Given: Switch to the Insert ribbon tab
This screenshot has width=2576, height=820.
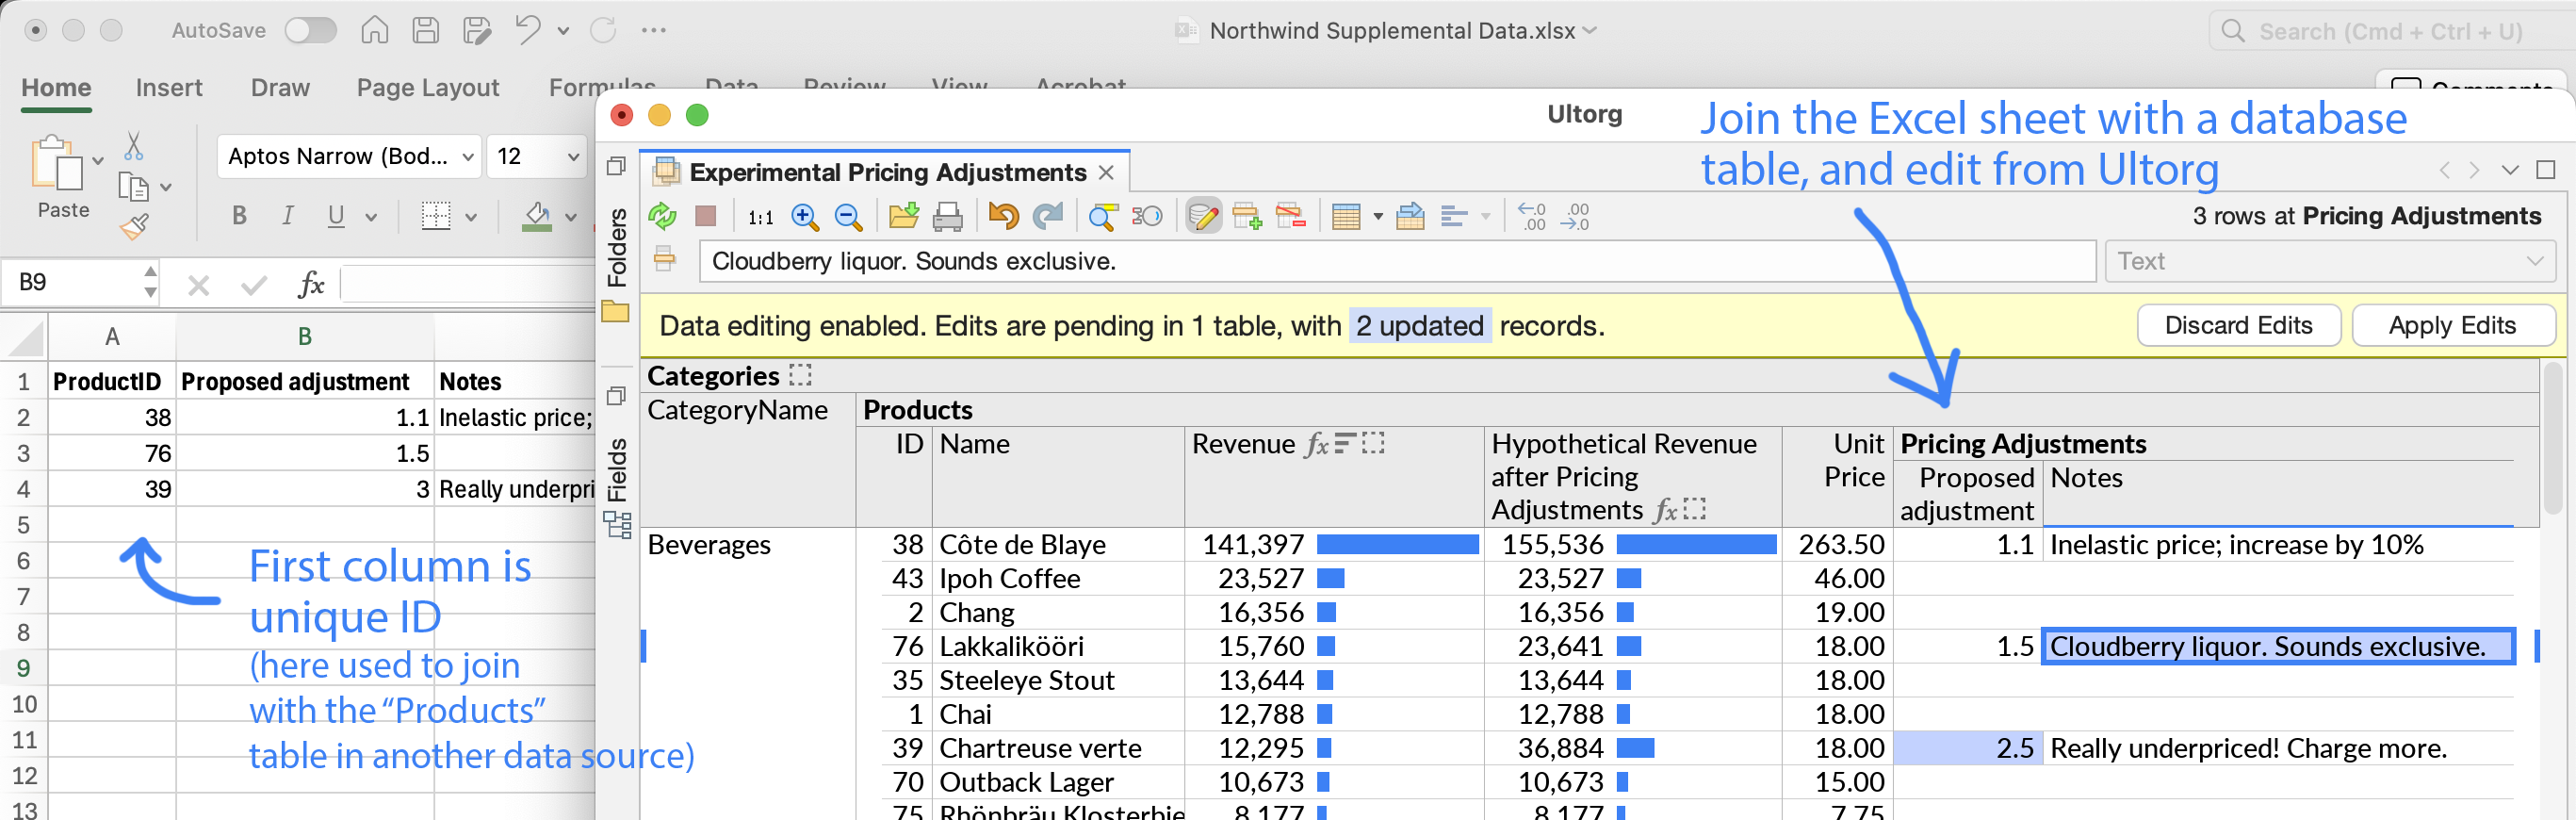Looking at the screenshot, I should [169, 88].
